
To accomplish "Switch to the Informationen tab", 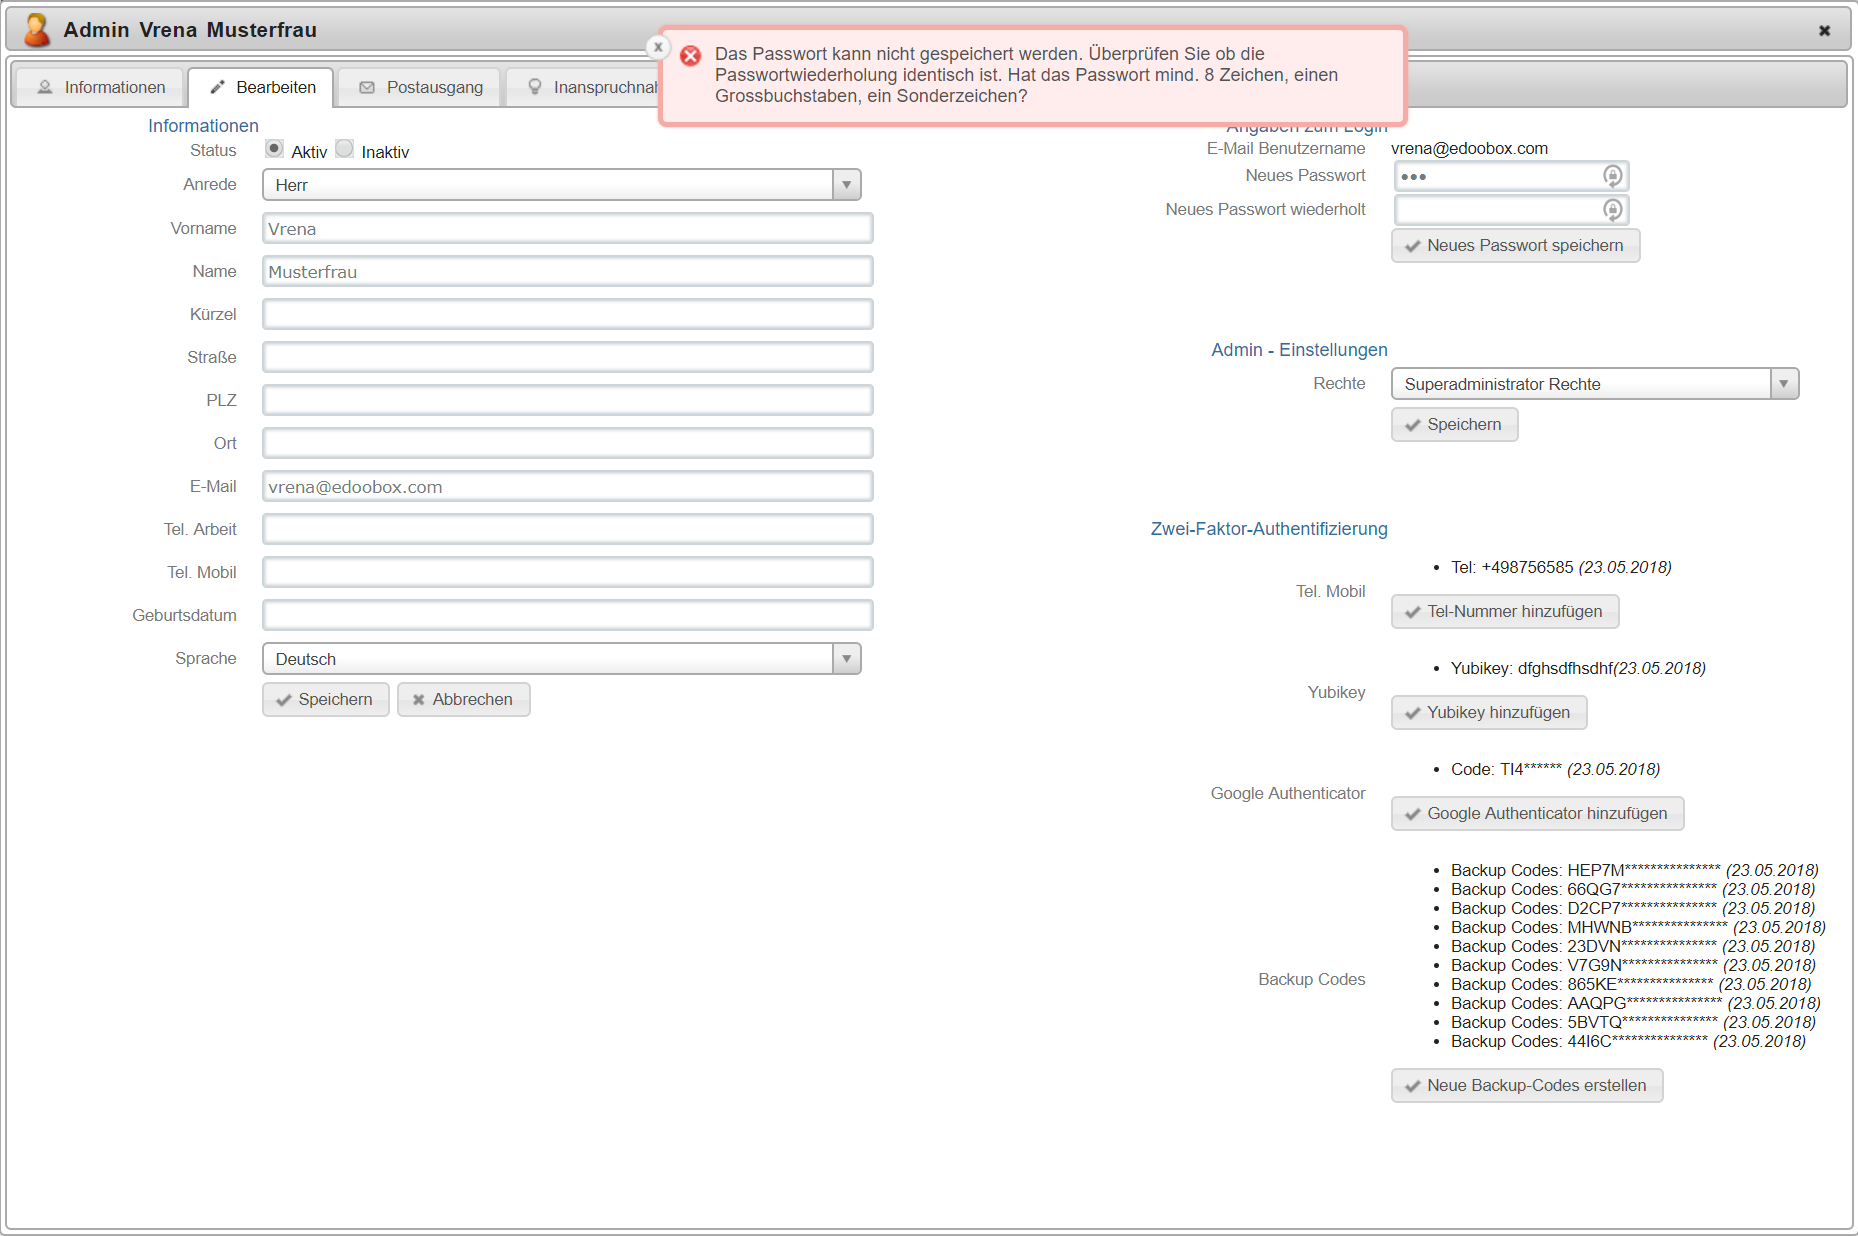I will (101, 88).
